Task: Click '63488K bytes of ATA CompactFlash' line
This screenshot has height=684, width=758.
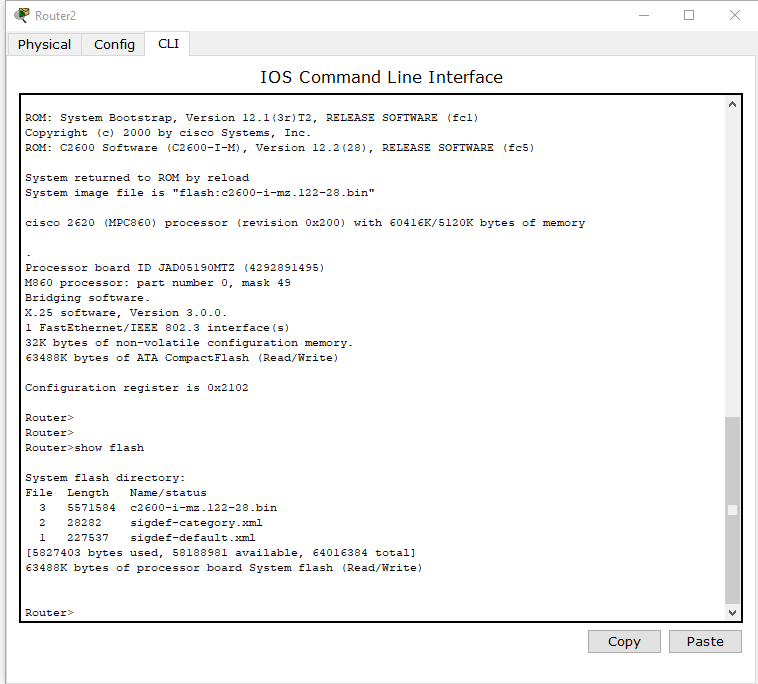Action: (182, 357)
